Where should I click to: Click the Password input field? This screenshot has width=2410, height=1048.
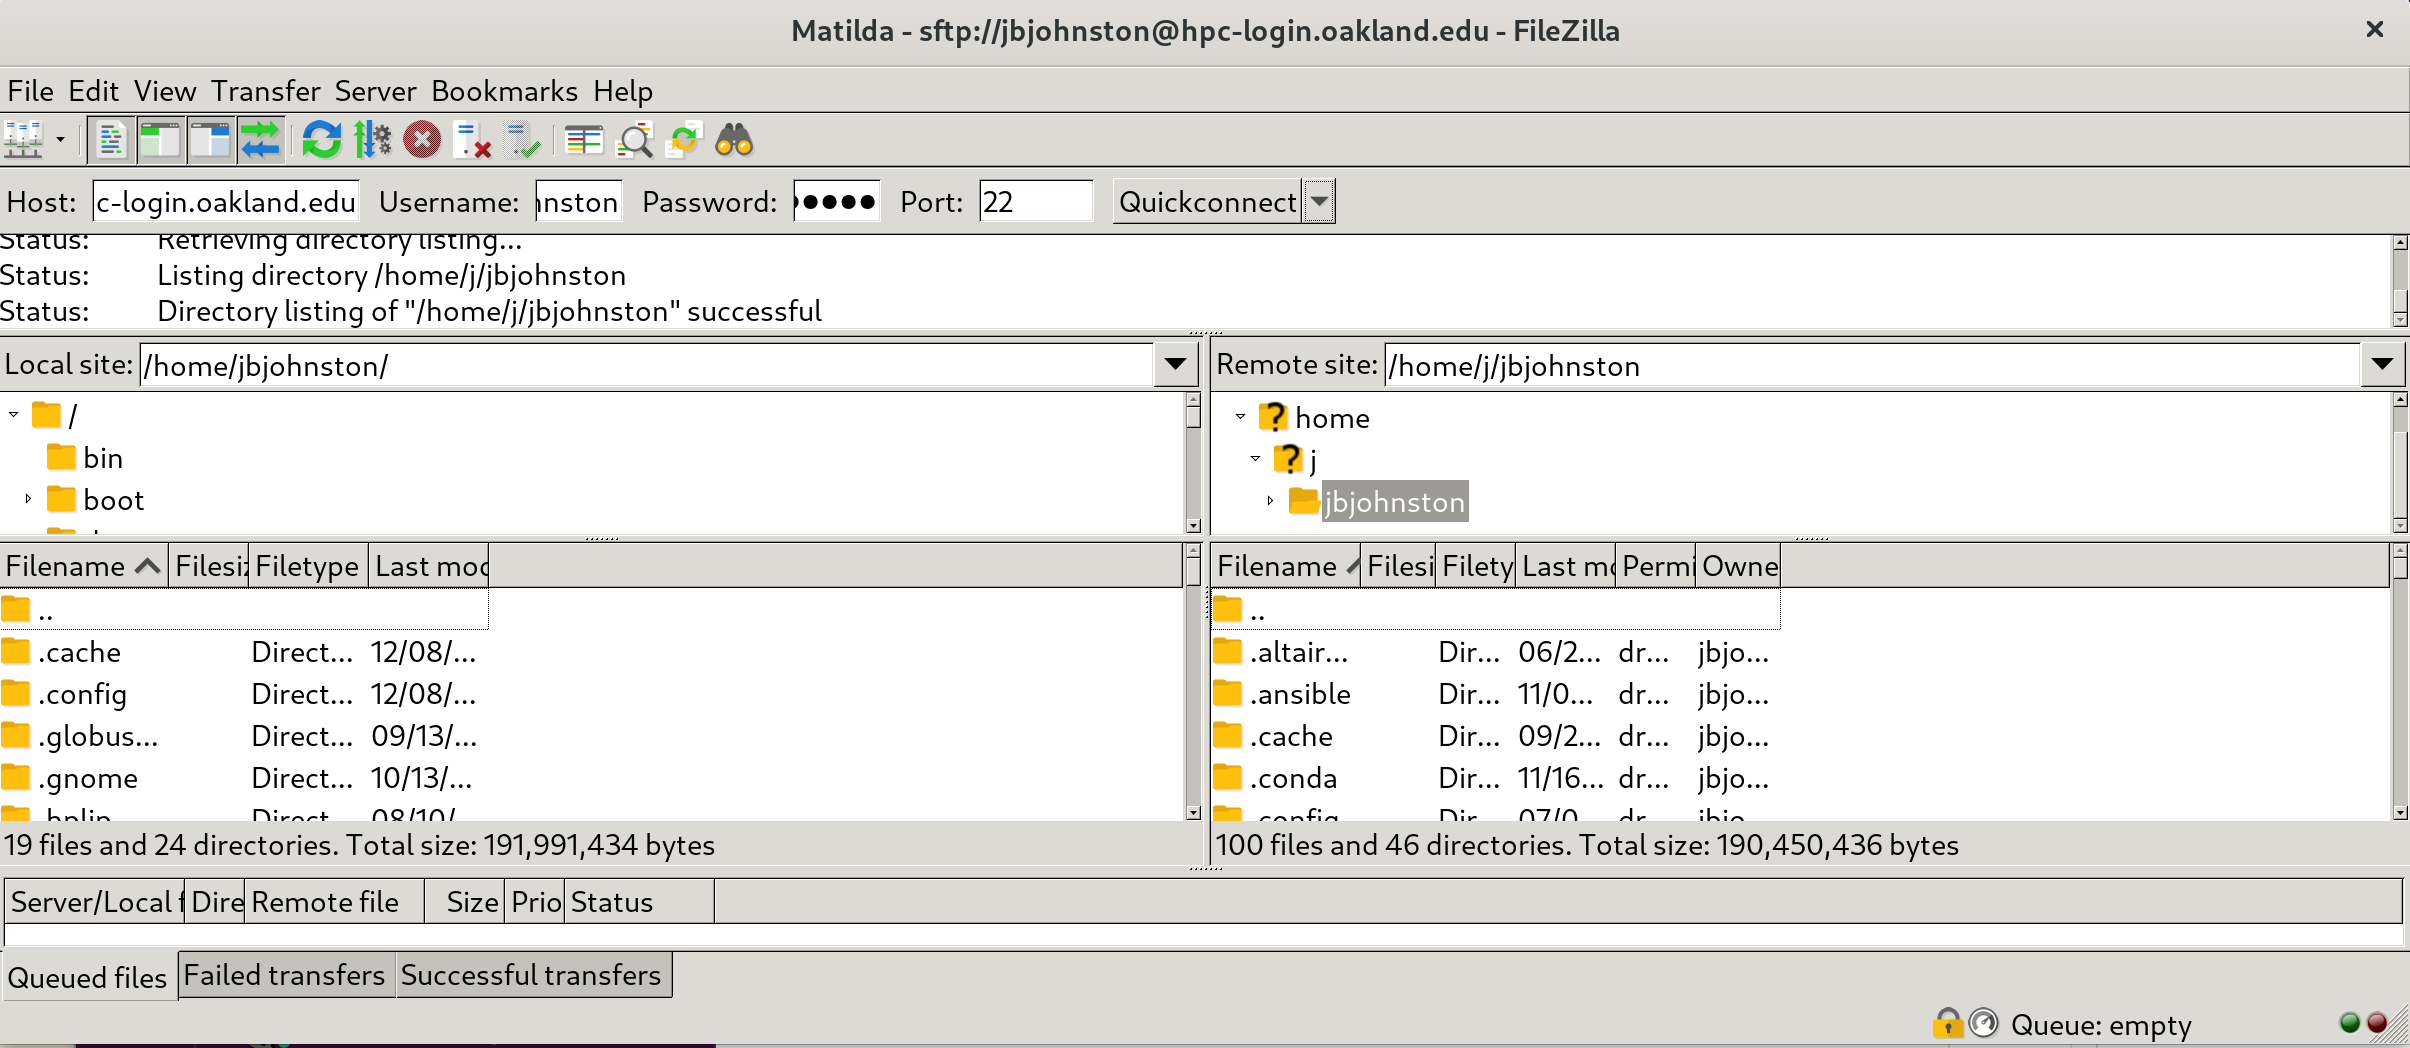836,202
